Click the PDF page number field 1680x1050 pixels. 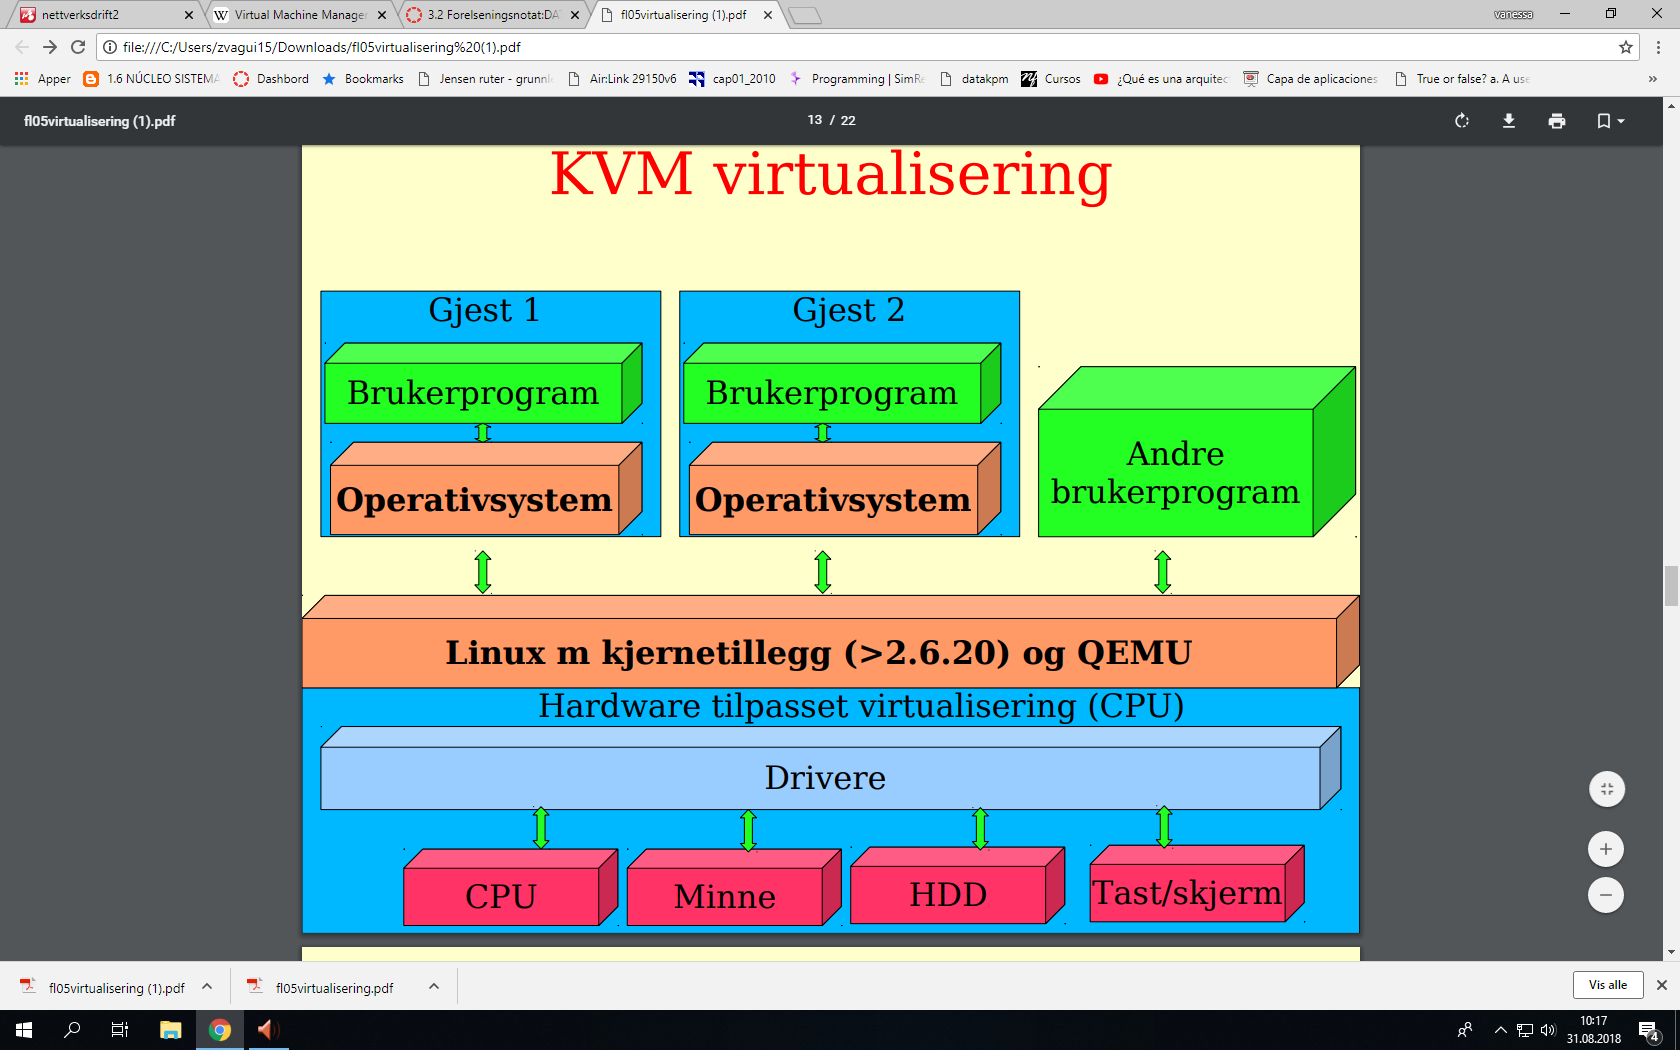click(x=815, y=120)
